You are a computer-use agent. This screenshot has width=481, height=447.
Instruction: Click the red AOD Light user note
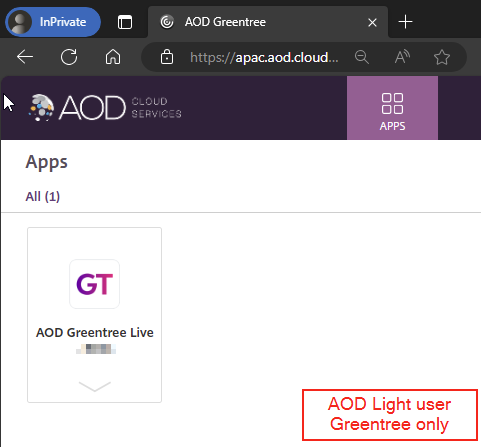coord(390,415)
